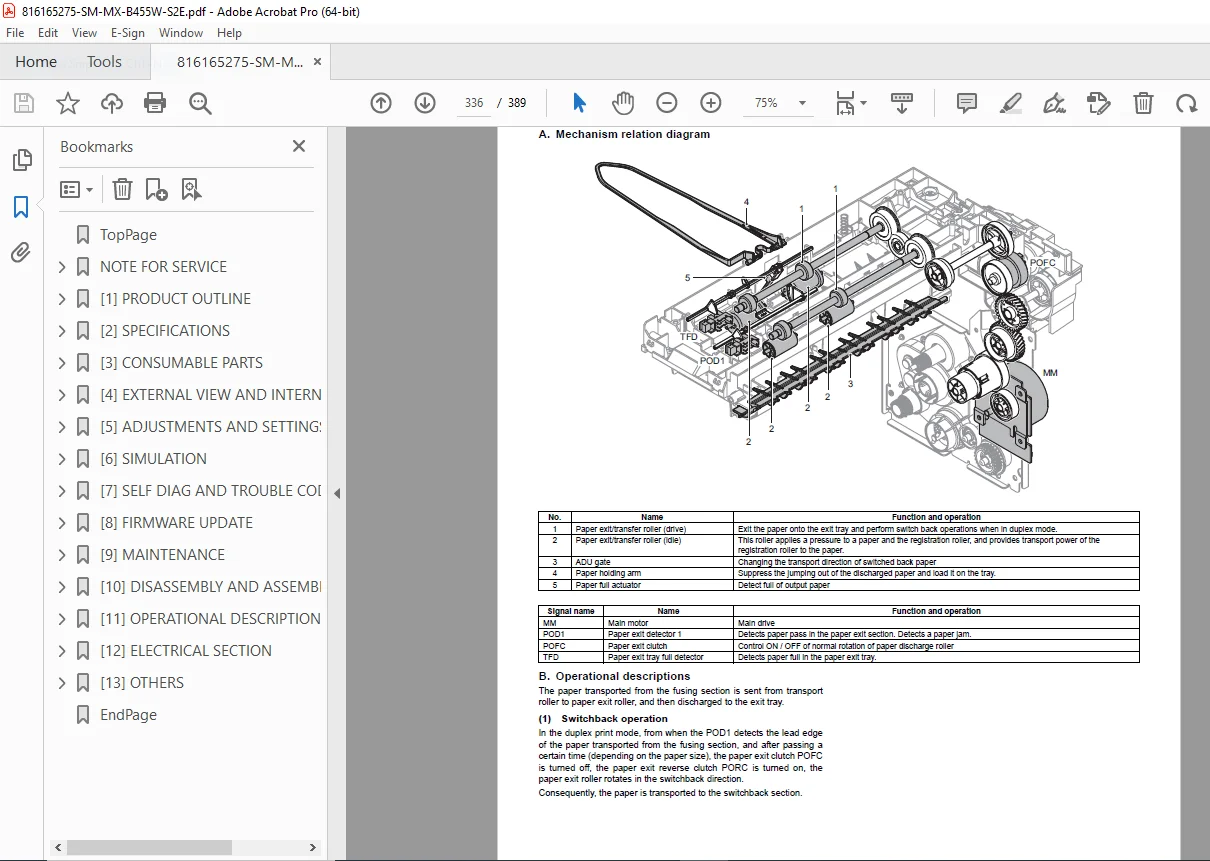Screen dimensions: 1210x861
Task: Add a comment note
Action: (967, 103)
